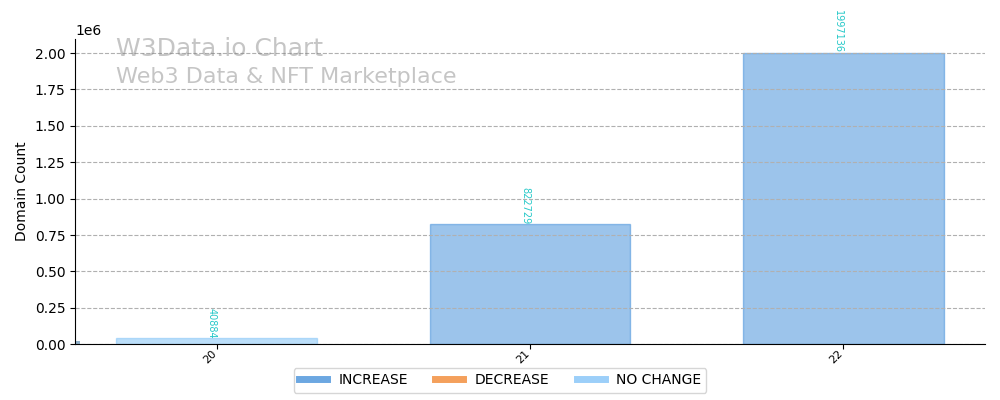Click the 1e6 exponent label
1000x400 pixels.
(88, 31)
